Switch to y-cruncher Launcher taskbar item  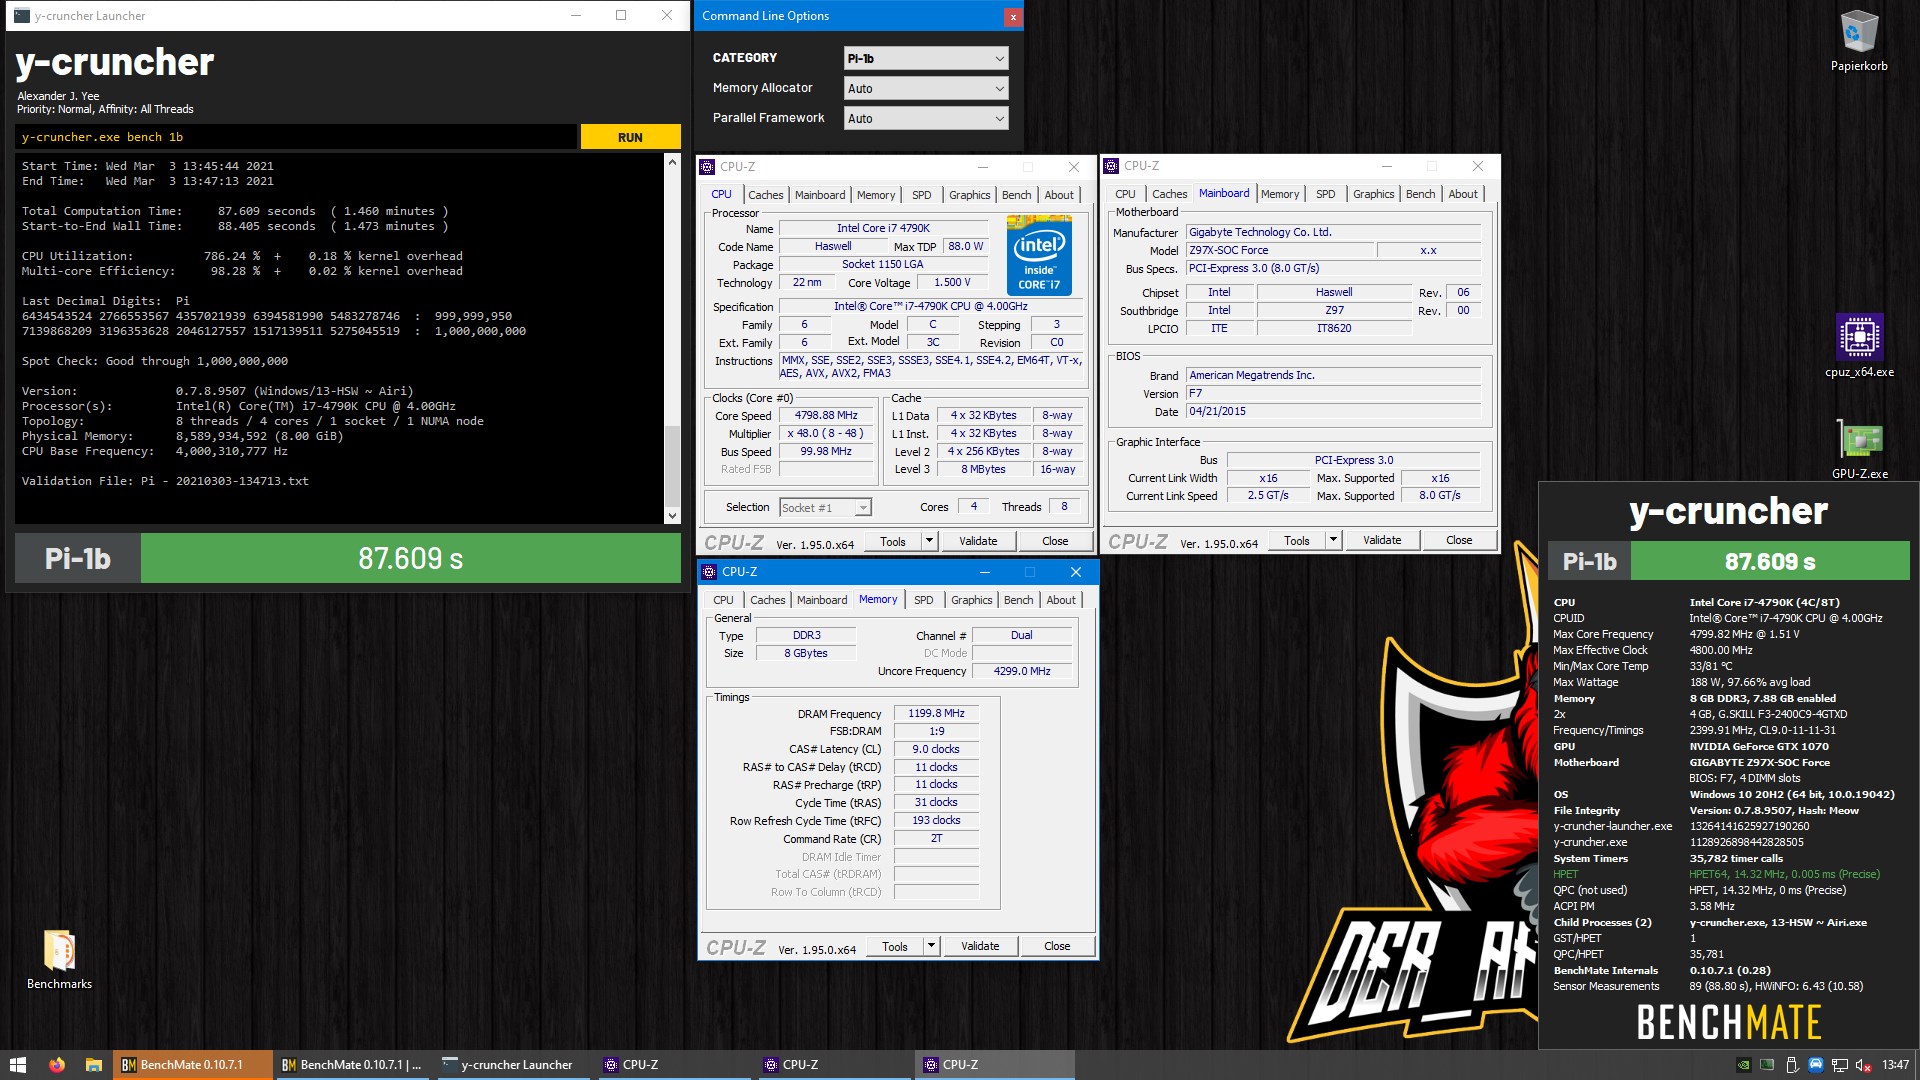point(513,1065)
